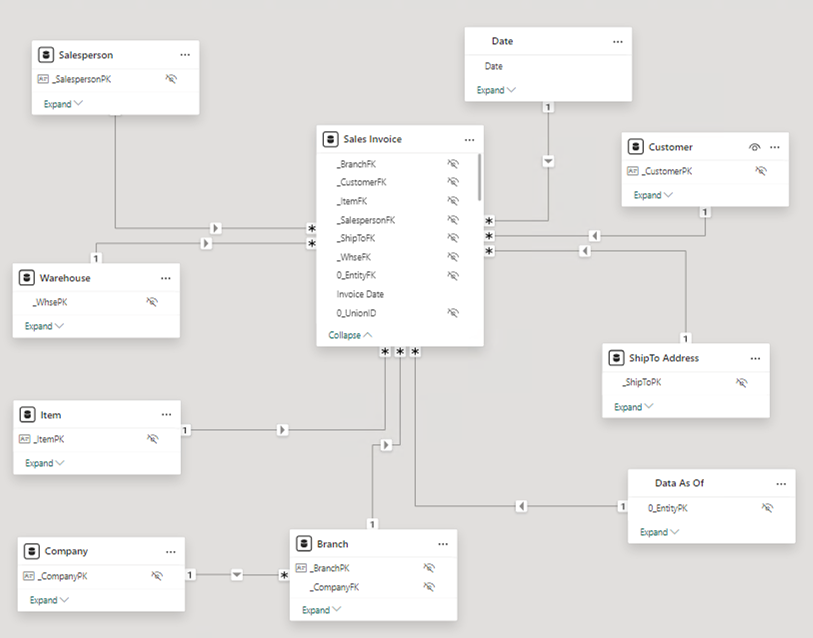
Task: Expand the Date table fields
Action: pyautogui.click(x=496, y=90)
